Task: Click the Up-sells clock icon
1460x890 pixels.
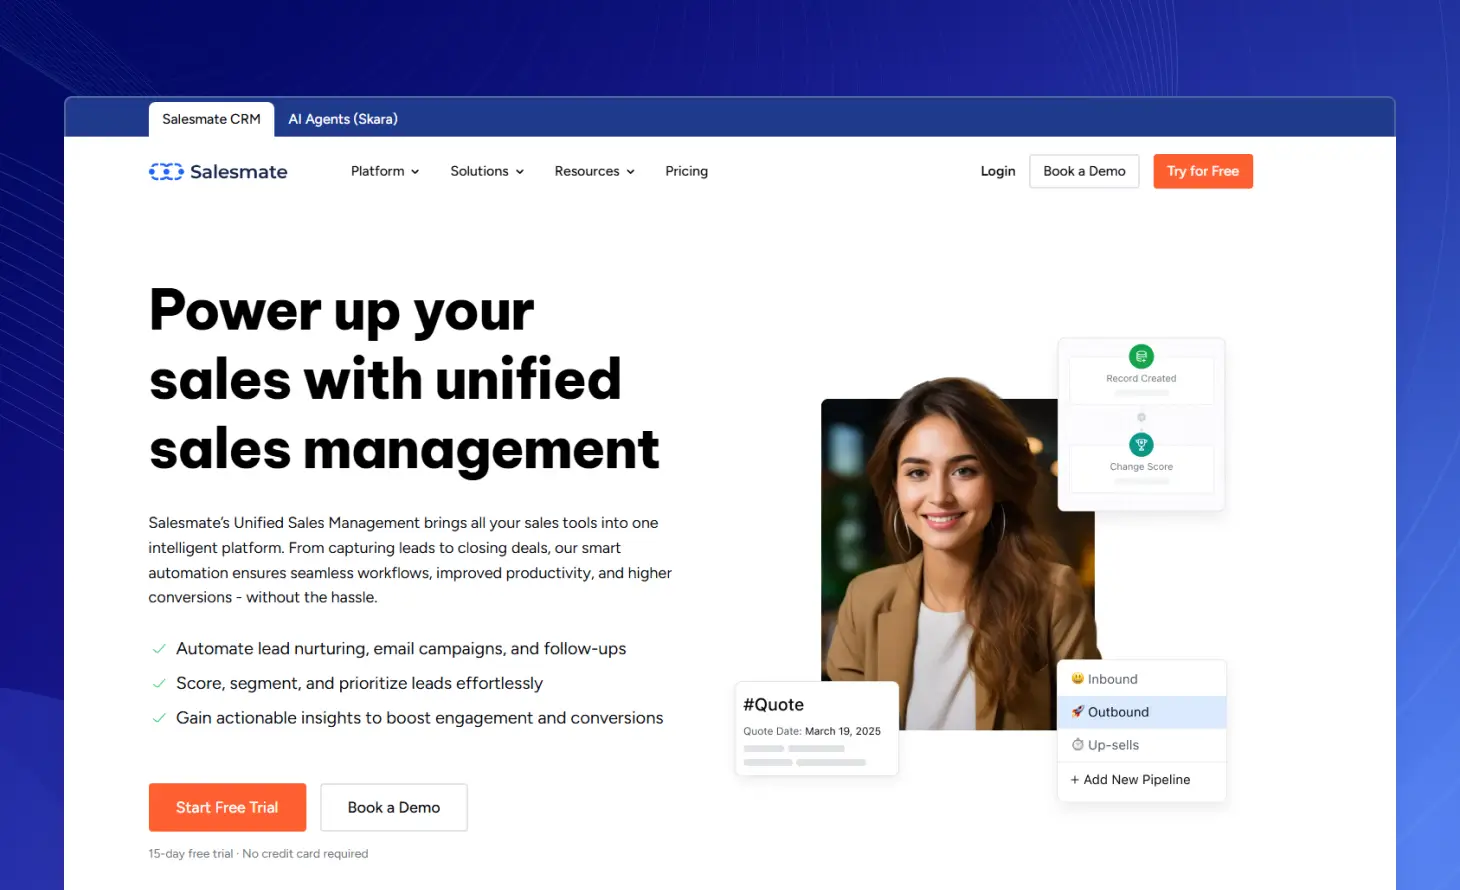Action: (1077, 745)
